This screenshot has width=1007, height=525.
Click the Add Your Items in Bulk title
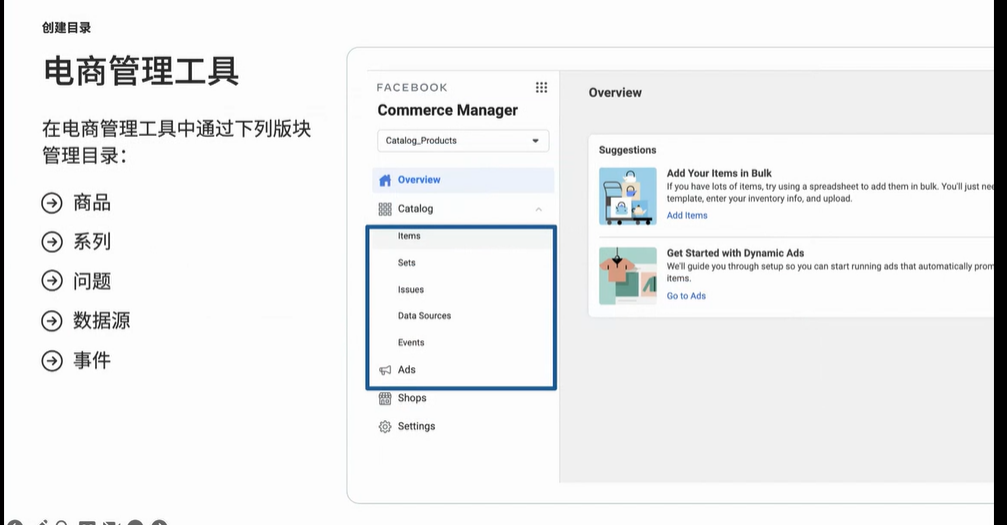coord(719,173)
